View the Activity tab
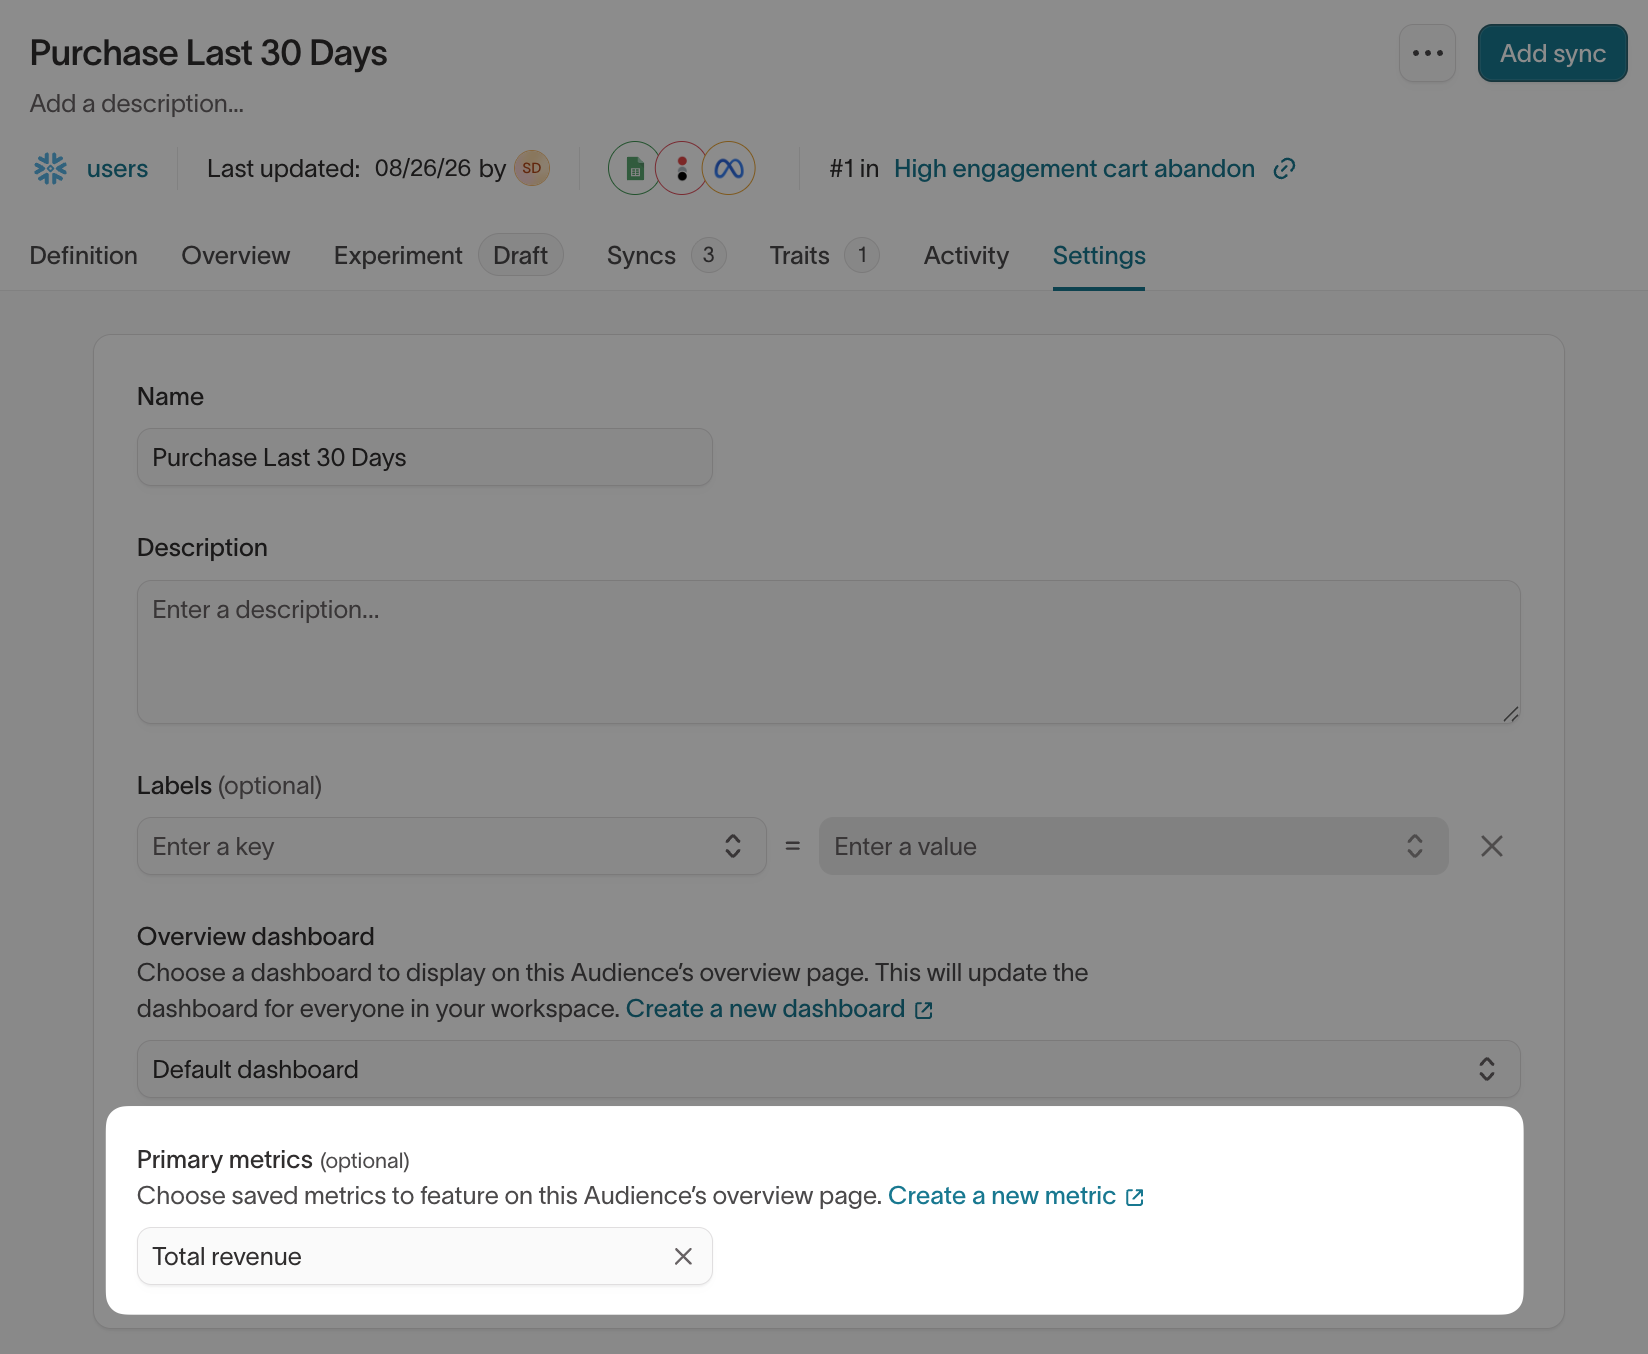The width and height of the screenshot is (1648, 1354). (966, 256)
